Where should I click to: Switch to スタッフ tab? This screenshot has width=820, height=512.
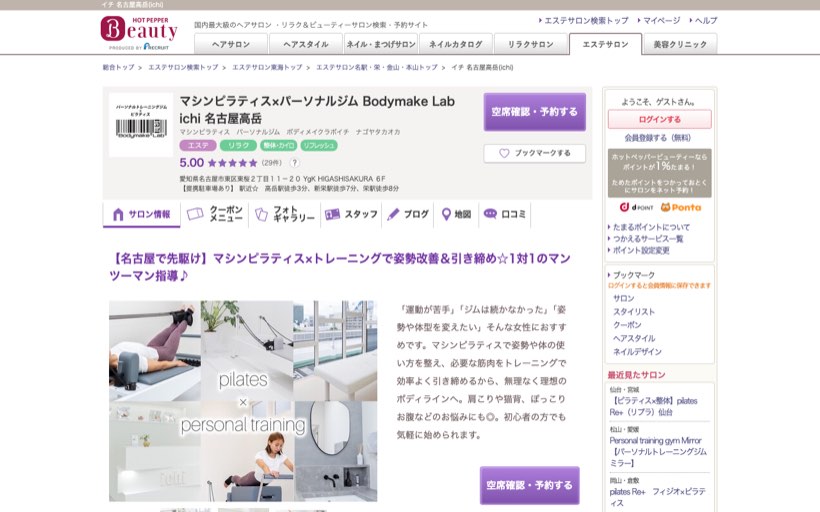point(351,214)
